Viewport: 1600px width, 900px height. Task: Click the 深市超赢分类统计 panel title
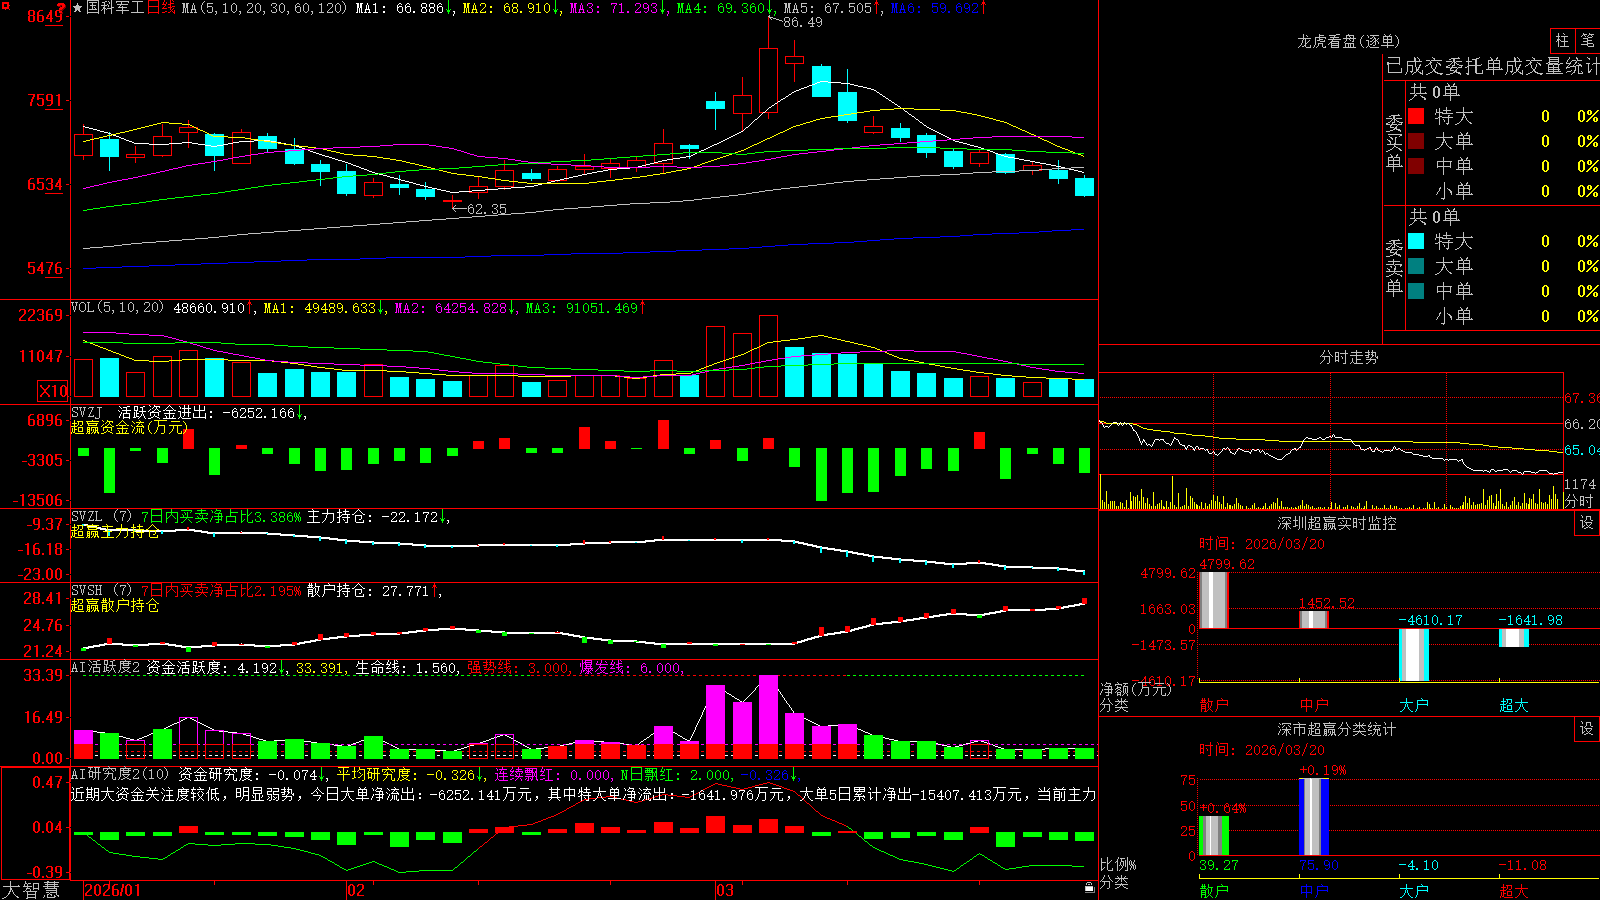point(1337,729)
